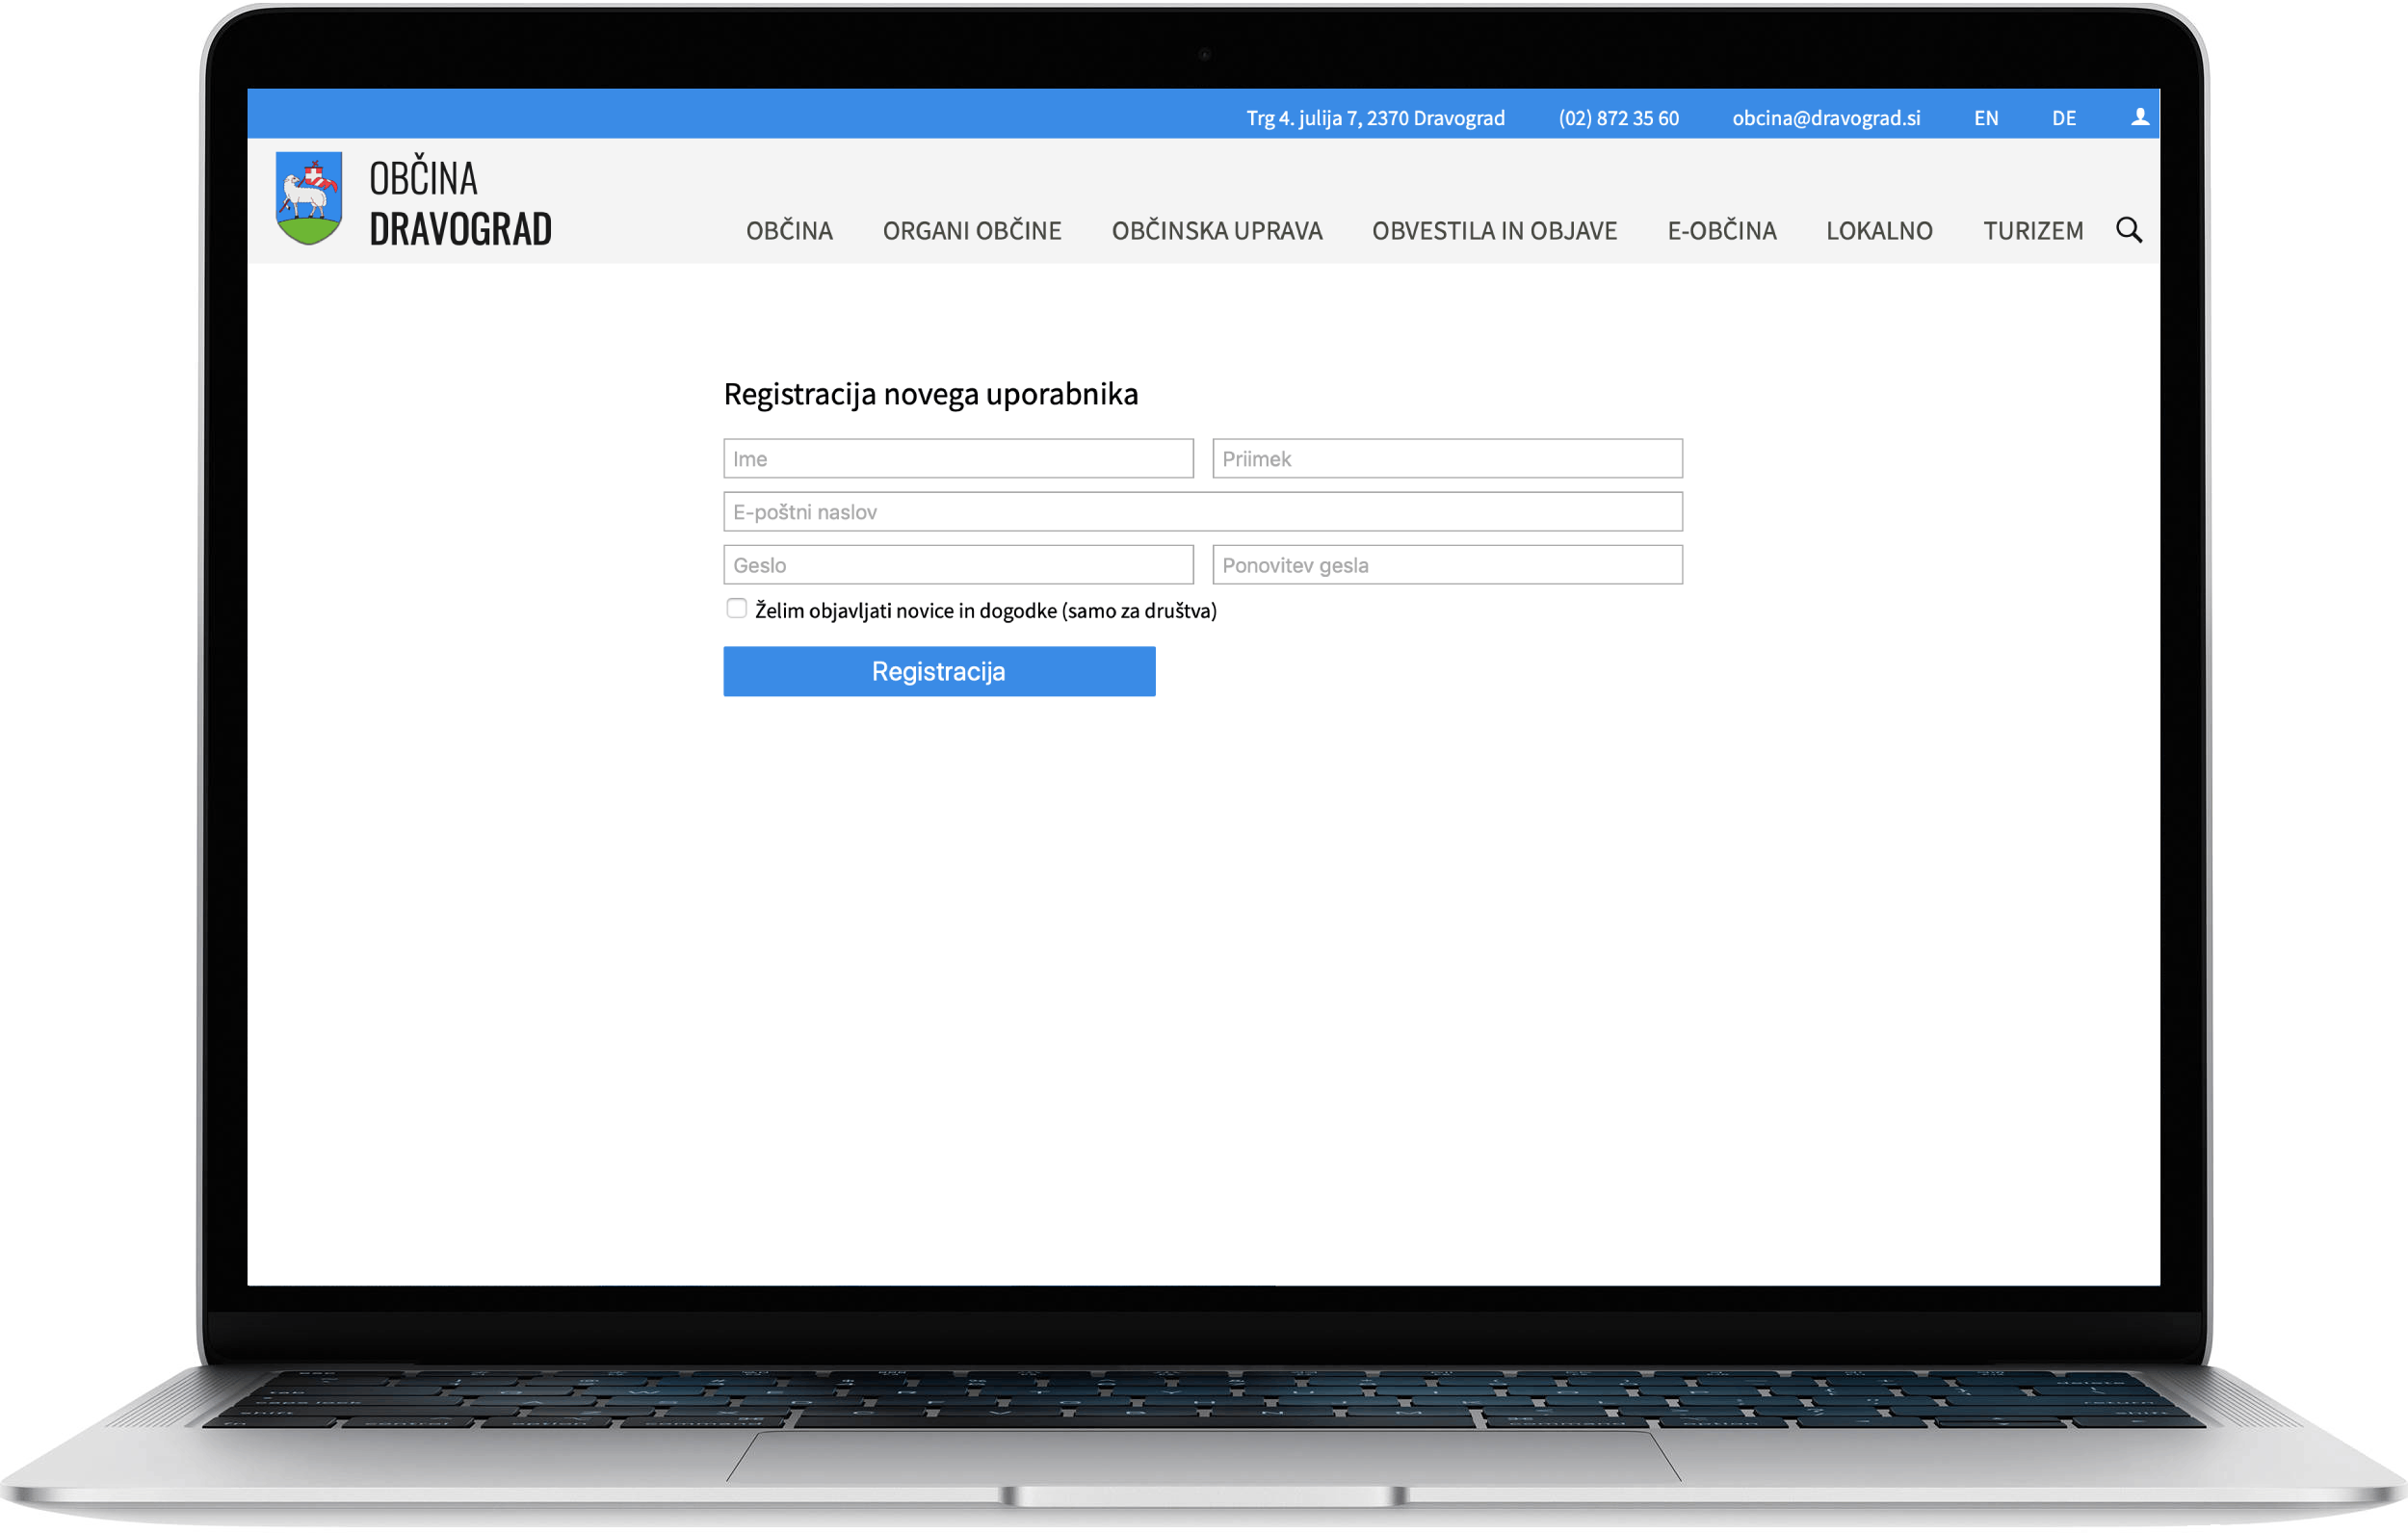Open OBVESTILA IN OBJAVE menu

[x=1494, y=231]
